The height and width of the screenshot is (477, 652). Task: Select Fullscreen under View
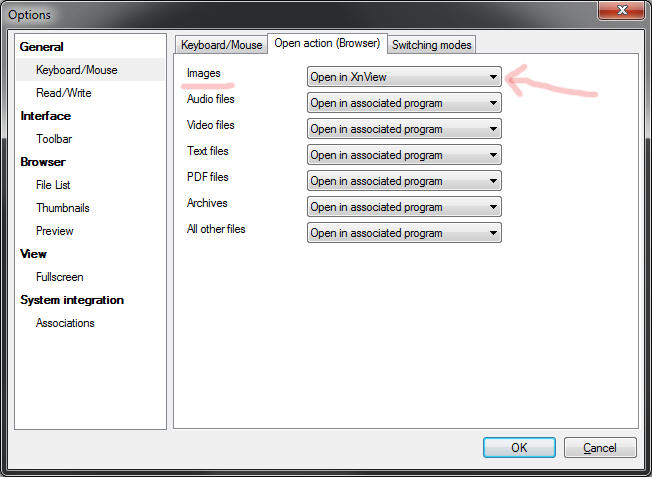(60, 277)
